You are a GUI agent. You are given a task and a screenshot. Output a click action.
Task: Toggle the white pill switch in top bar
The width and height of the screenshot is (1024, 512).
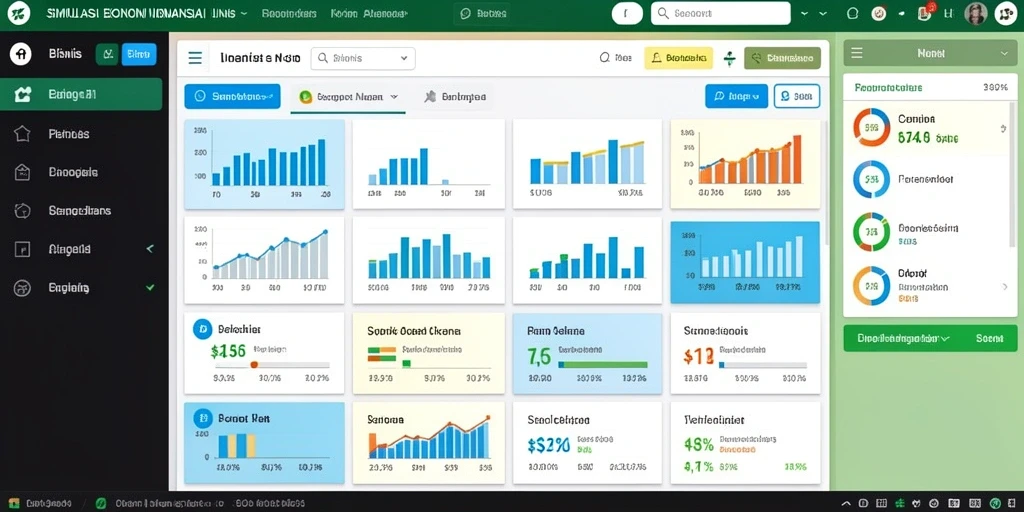[x=627, y=13]
